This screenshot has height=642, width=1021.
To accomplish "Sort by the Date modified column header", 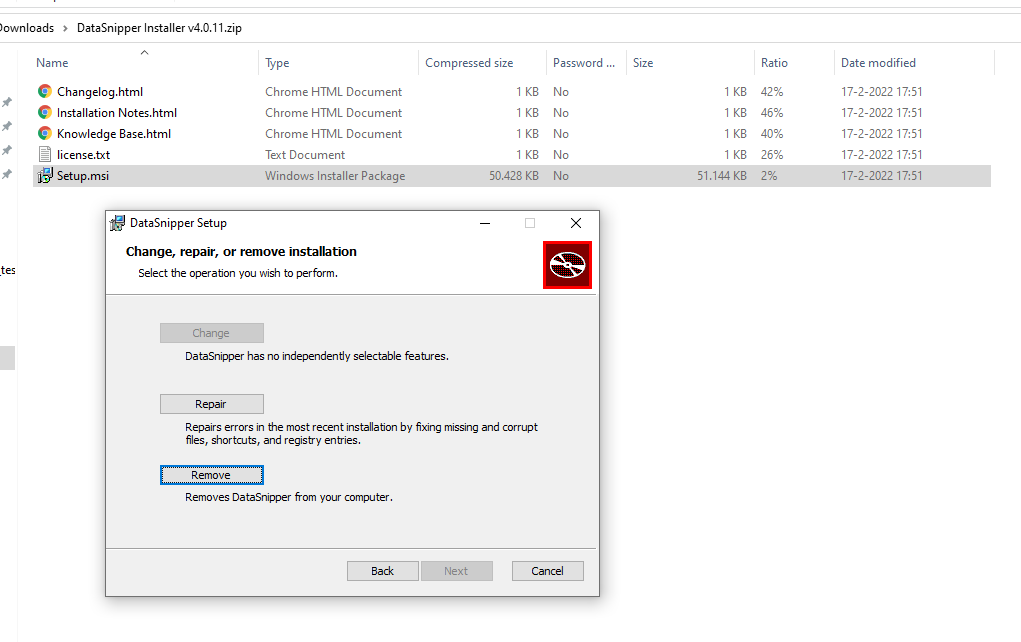I will pyautogui.click(x=878, y=63).
